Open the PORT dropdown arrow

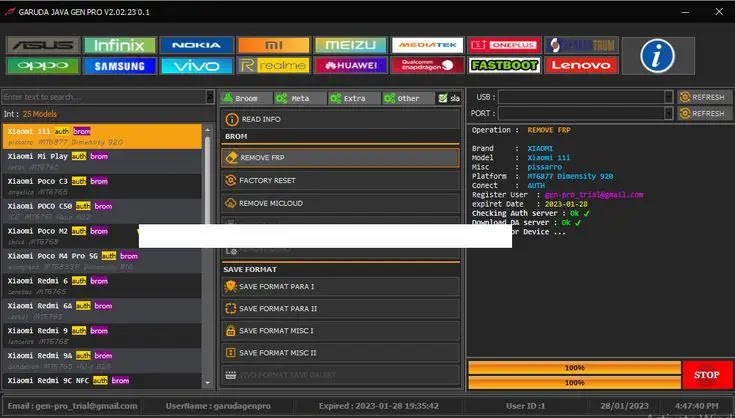pos(669,113)
